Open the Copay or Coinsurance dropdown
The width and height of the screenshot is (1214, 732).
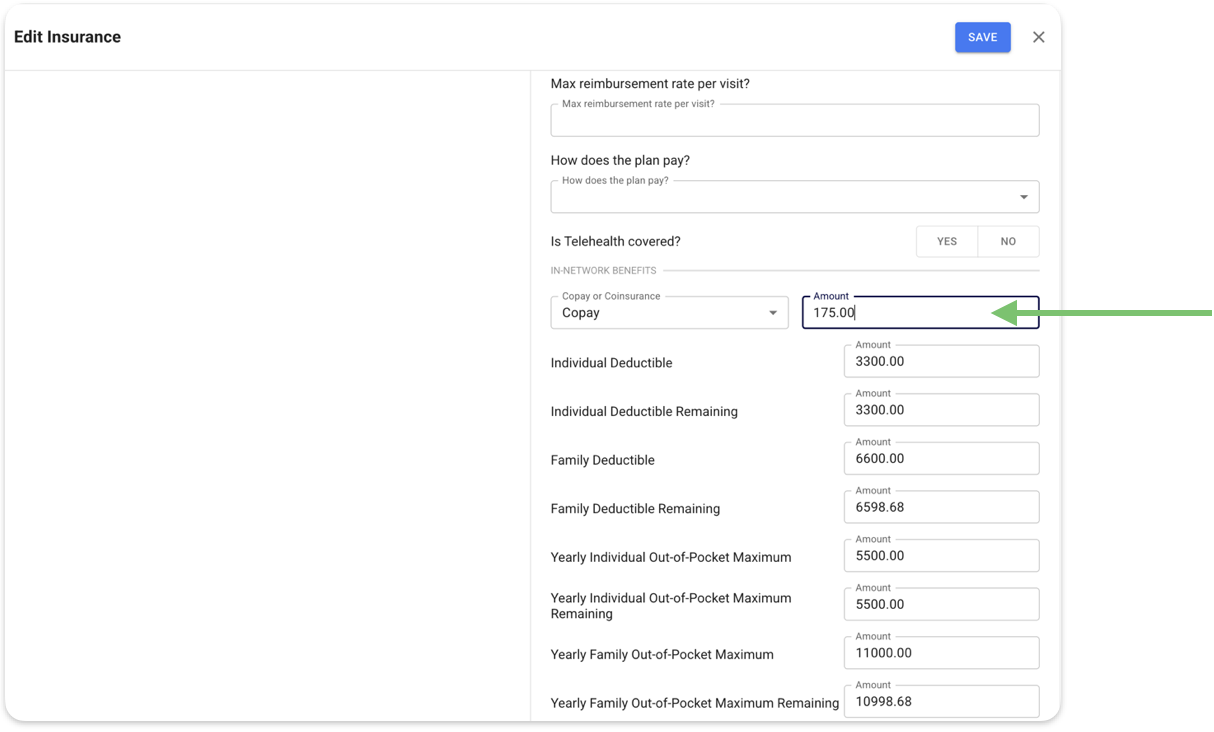(x=660, y=313)
